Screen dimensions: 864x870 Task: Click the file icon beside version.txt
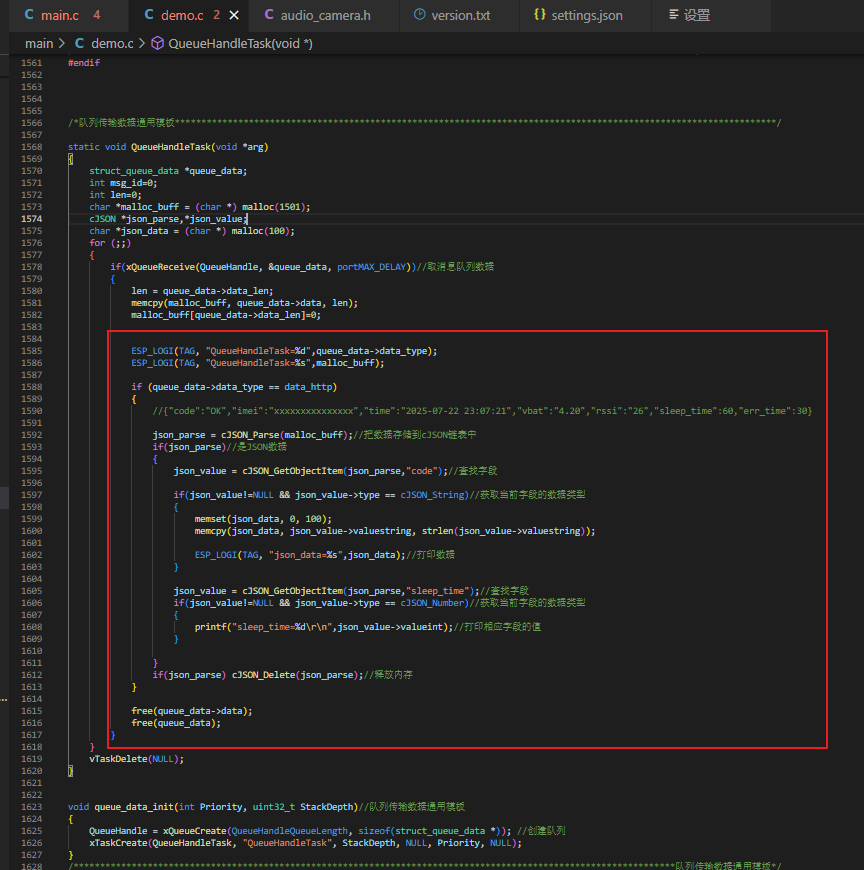click(x=420, y=14)
